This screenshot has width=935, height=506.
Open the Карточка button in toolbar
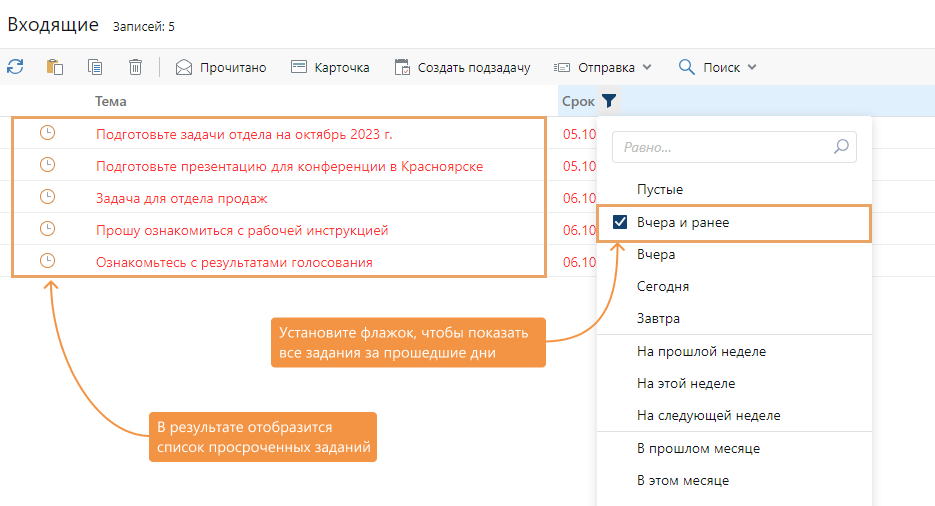tap(330, 67)
